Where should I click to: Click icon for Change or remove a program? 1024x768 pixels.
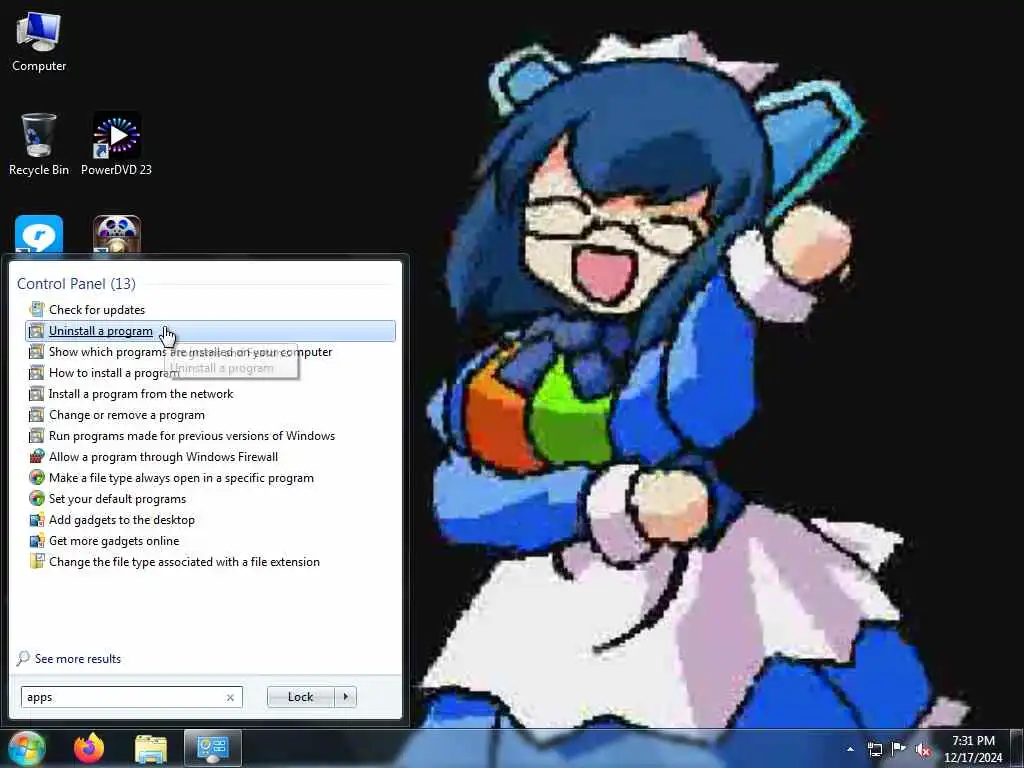click(37, 415)
